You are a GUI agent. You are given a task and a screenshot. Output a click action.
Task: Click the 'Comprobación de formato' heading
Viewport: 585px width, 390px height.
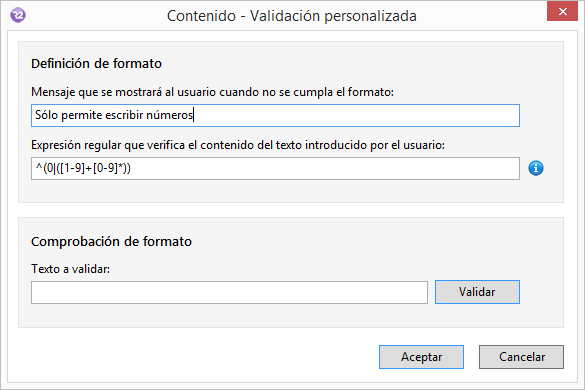click(111, 241)
